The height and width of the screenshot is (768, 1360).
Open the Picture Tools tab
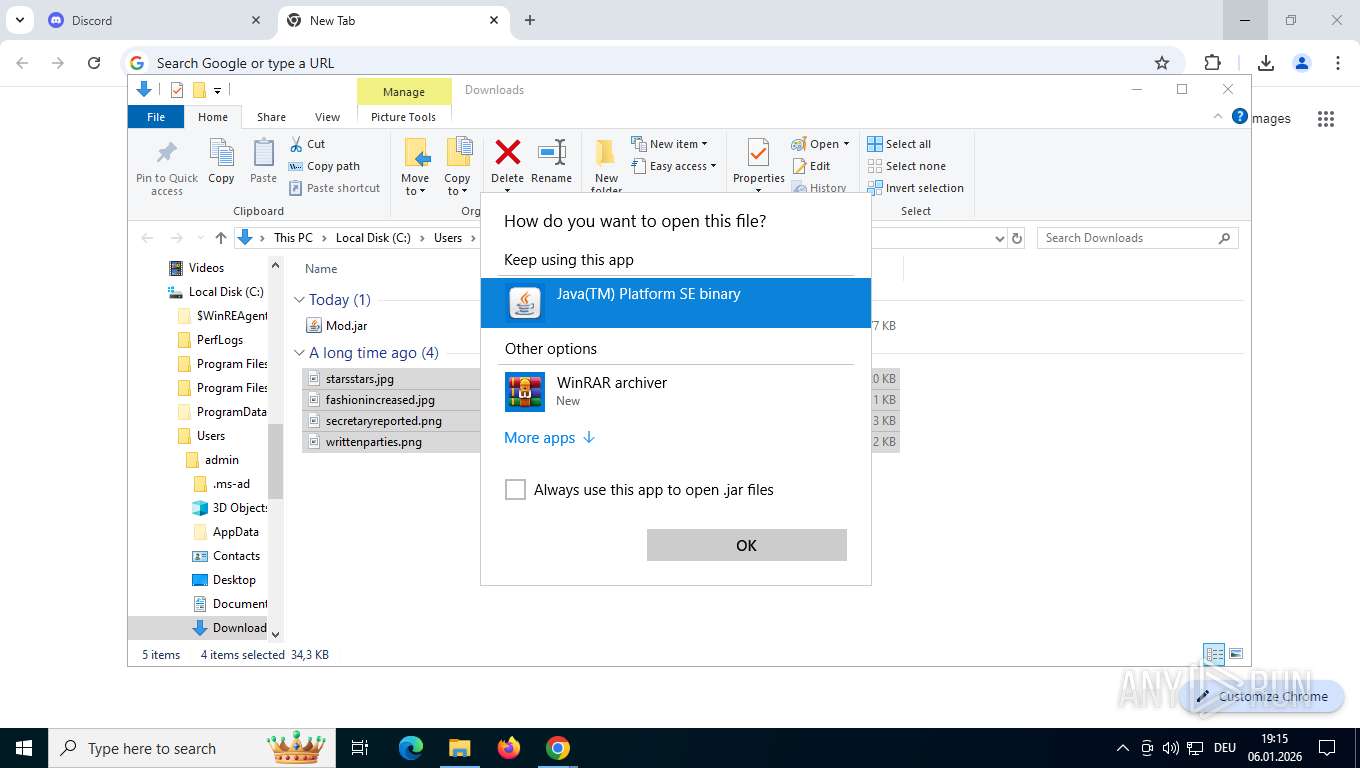tap(403, 117)
